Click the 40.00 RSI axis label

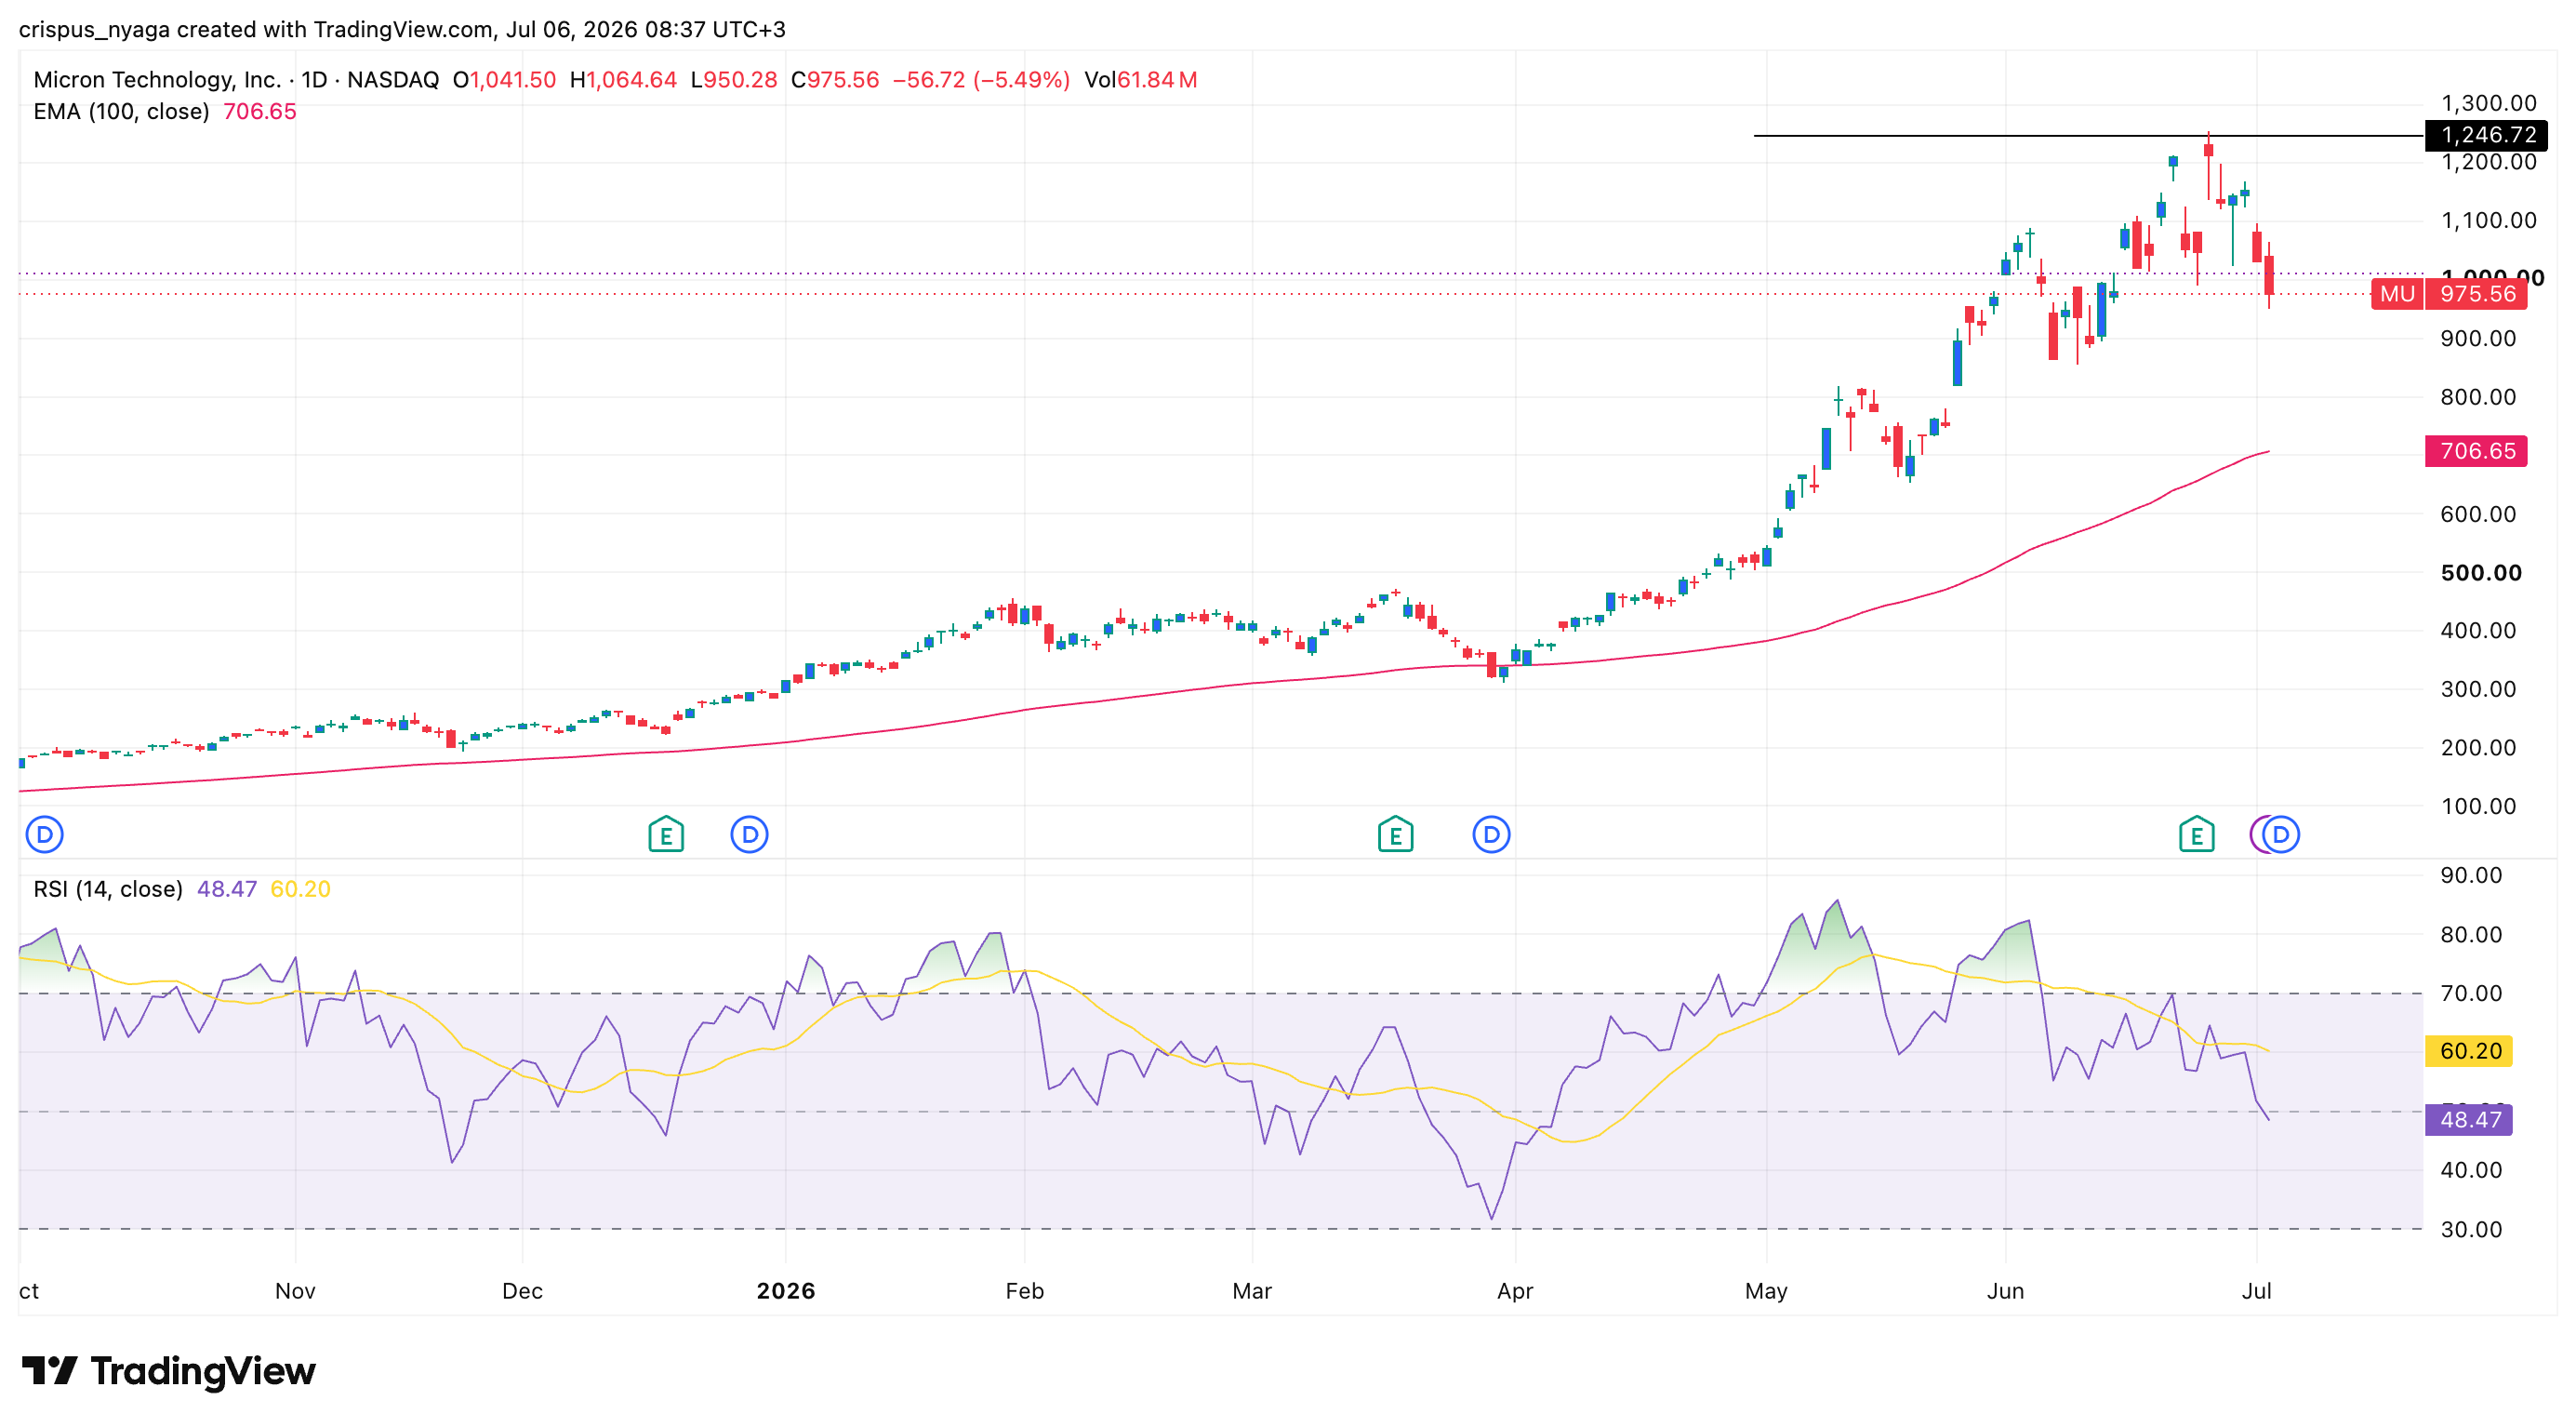click(x=2471, y=1170)
